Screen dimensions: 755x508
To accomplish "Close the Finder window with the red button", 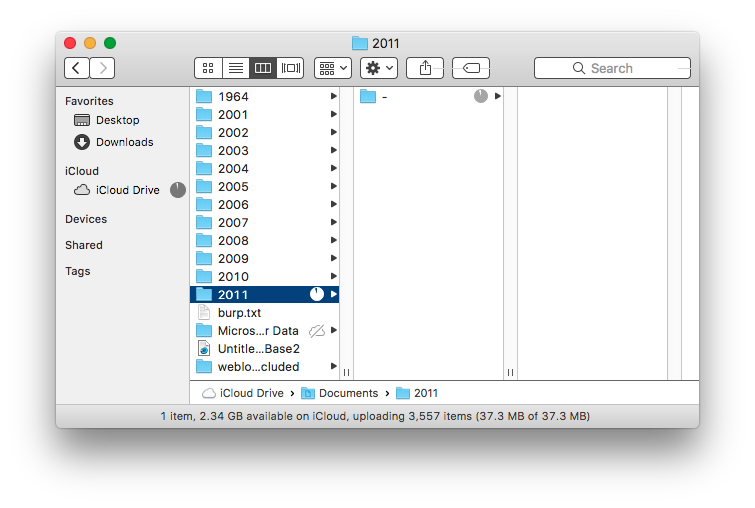I will pos(70,43).
